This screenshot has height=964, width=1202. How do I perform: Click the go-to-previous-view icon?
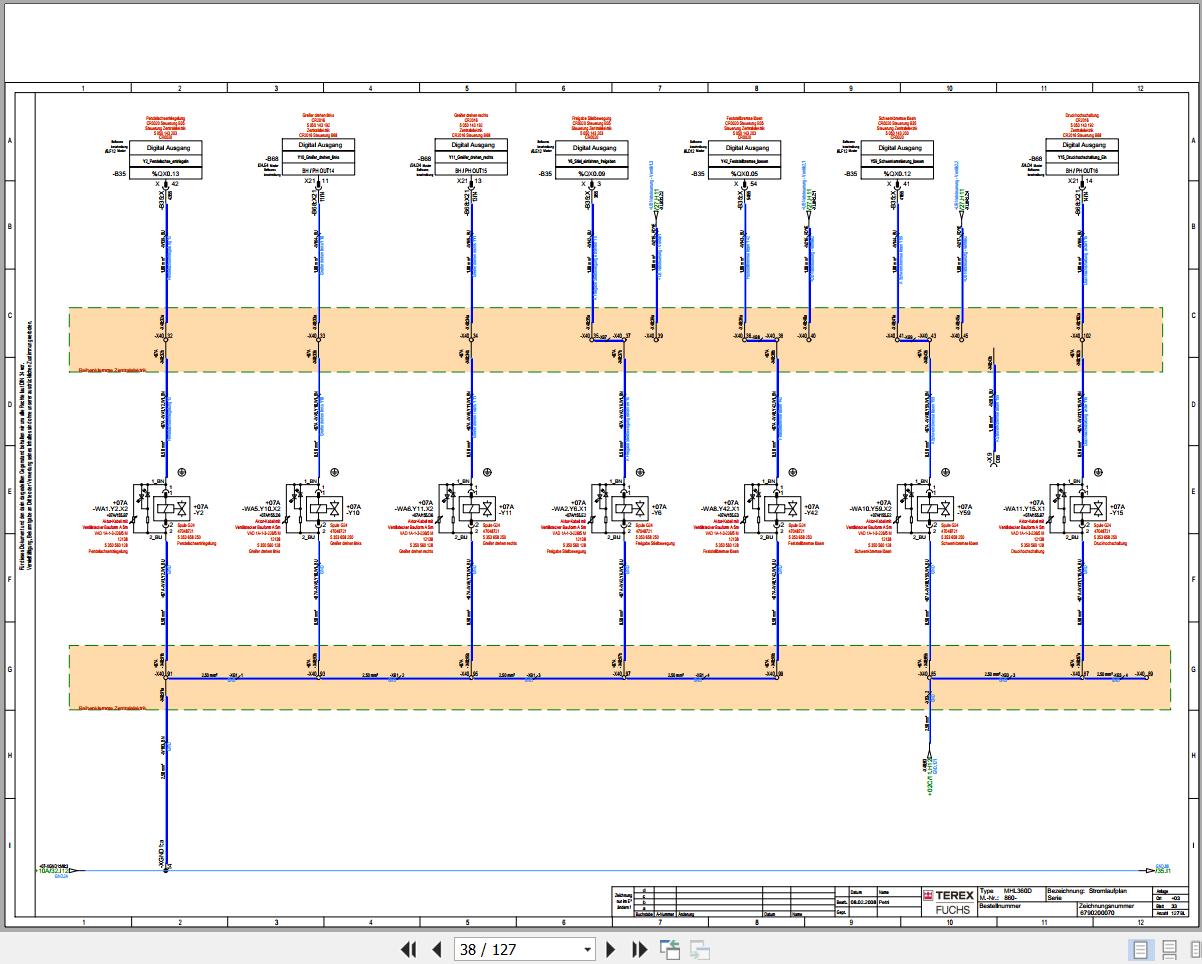[x=669, y=949]
